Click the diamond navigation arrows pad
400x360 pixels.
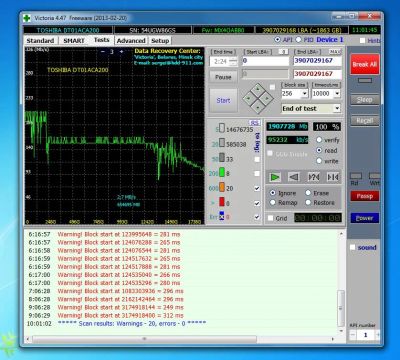click(258, 99)
